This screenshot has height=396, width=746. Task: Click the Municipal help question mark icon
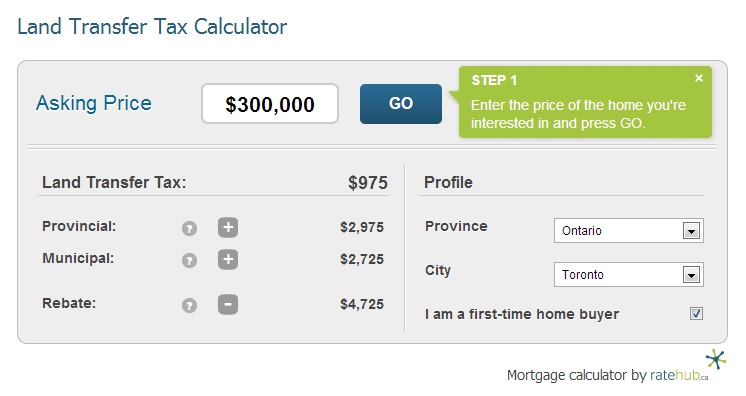click(189, 260)
